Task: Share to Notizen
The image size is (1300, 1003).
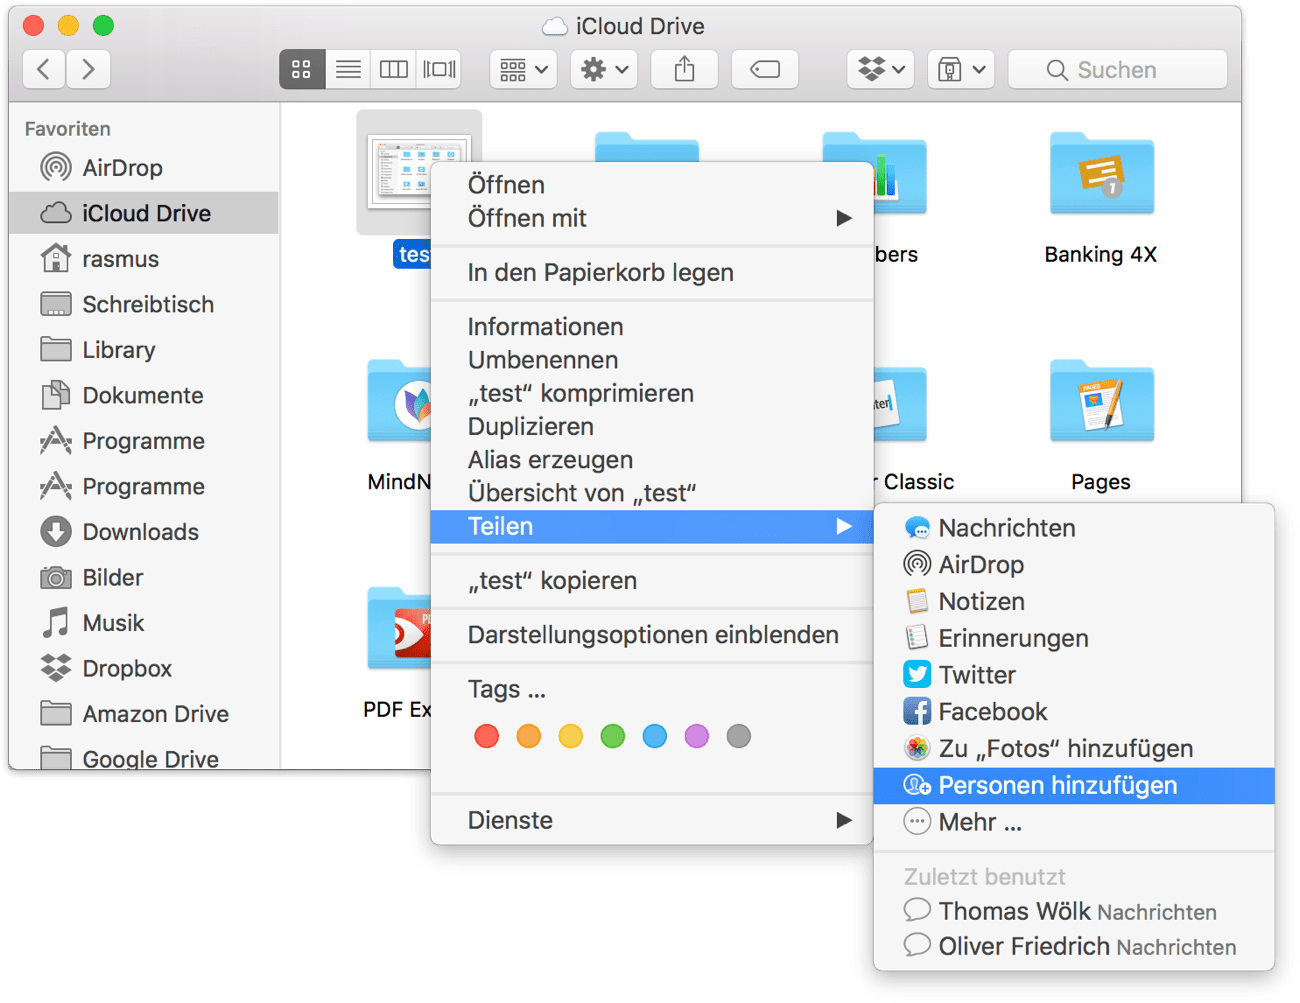Action: pos(1074,601)
